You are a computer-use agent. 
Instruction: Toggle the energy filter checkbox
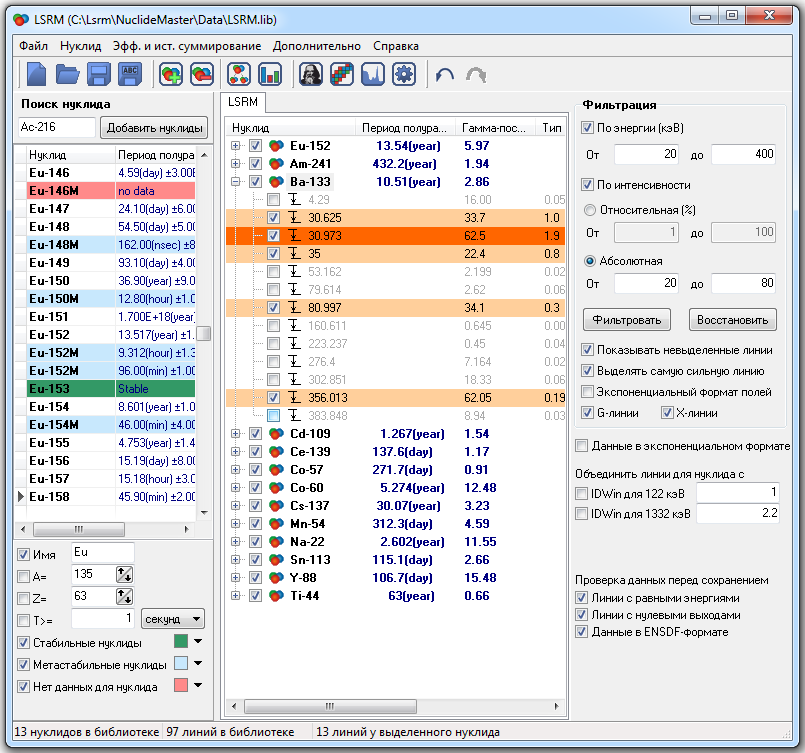click(x=588, y=128)
